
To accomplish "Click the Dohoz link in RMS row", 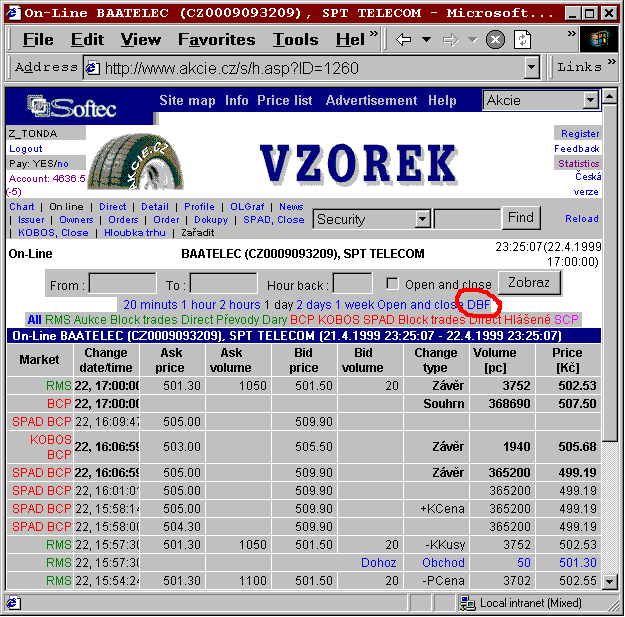I will coord(378,562).
